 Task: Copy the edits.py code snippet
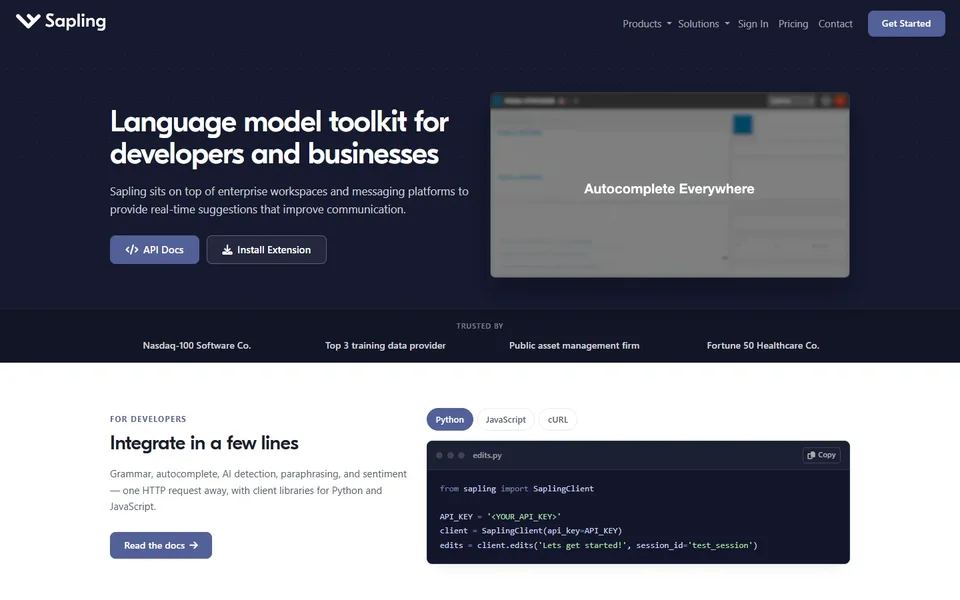click(821, 455)
